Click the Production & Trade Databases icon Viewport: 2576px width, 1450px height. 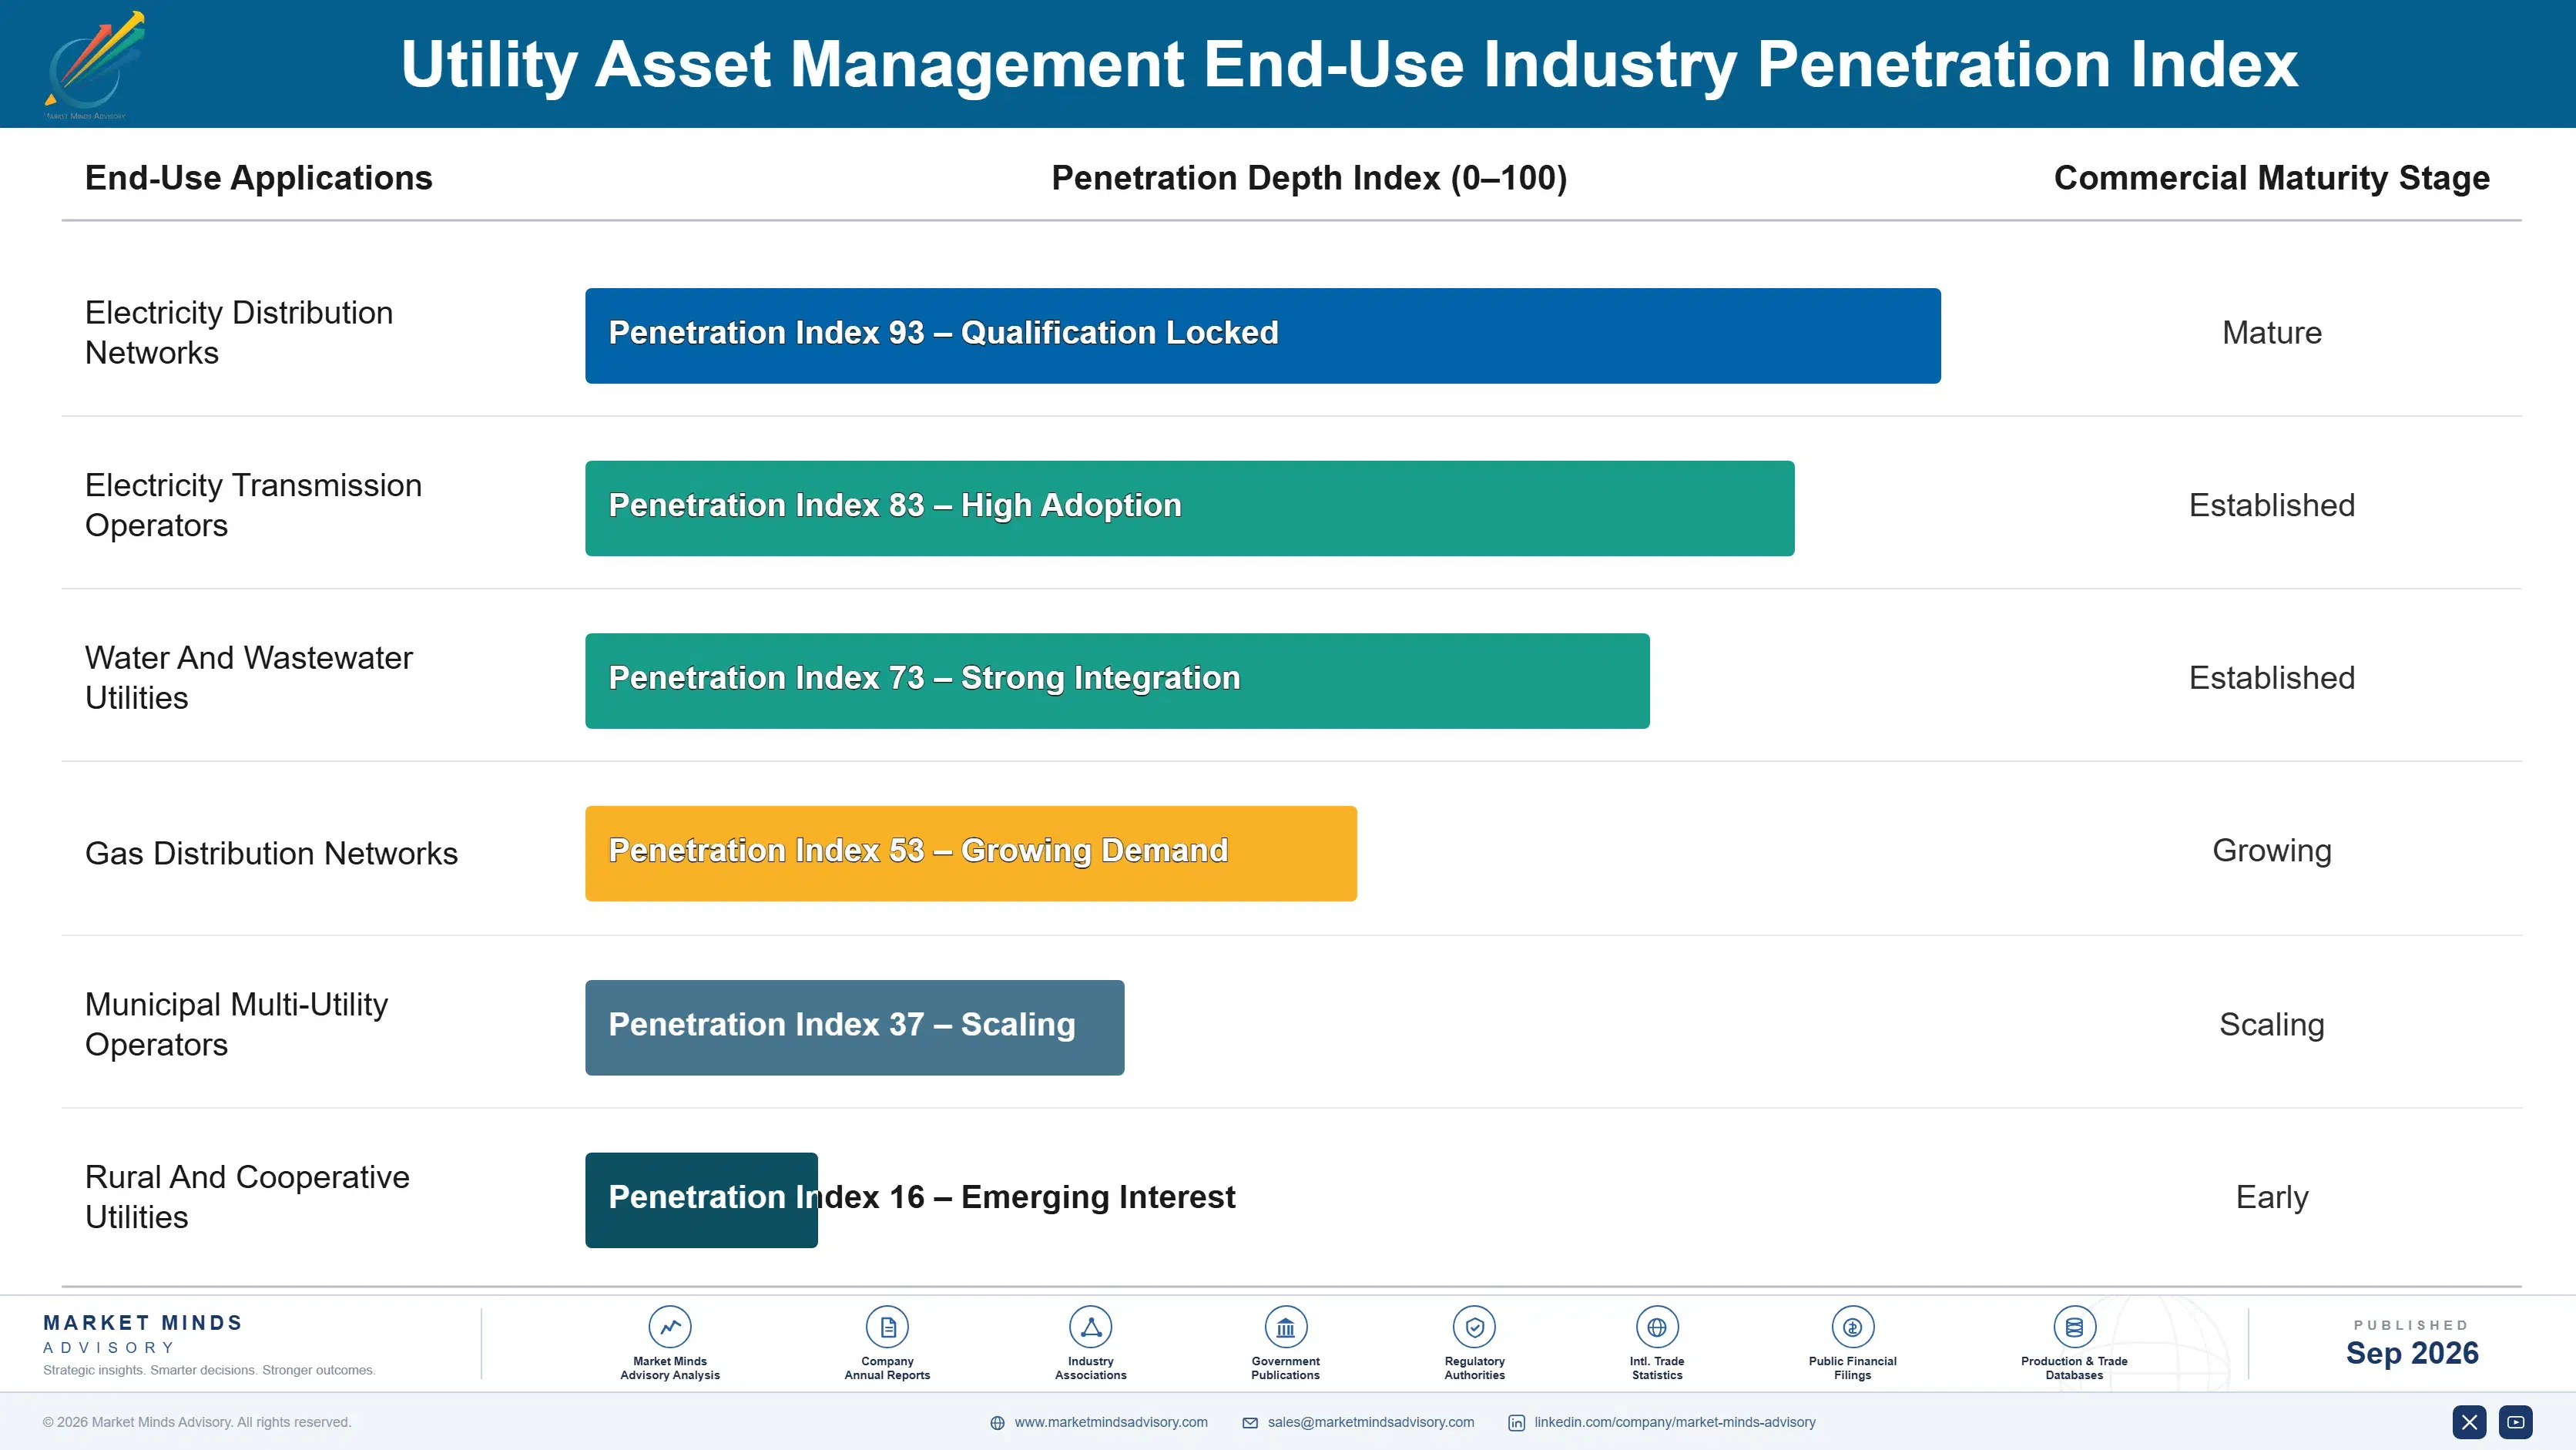pyautogui.click(x=2074, y=1327)
